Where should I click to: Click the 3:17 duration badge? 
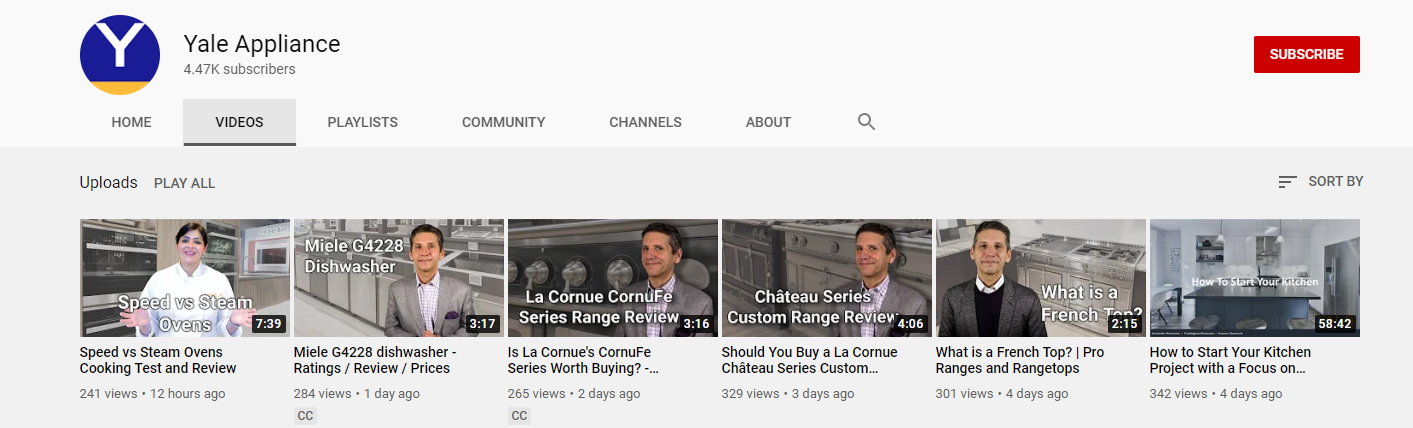tap(482, 324)
